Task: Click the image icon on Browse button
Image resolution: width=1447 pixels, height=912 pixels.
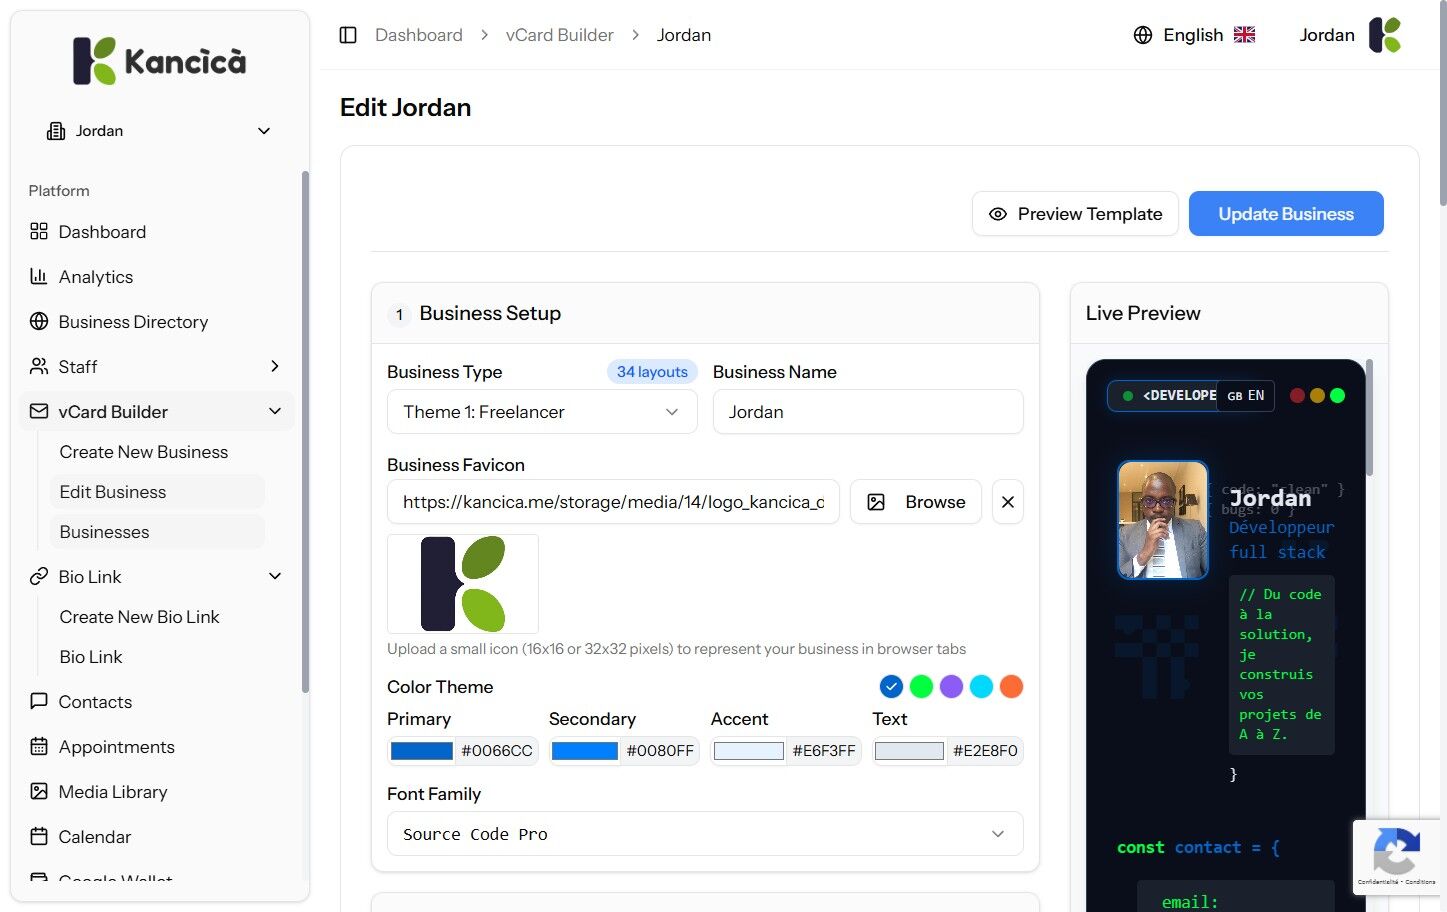Action: [876, 502]
